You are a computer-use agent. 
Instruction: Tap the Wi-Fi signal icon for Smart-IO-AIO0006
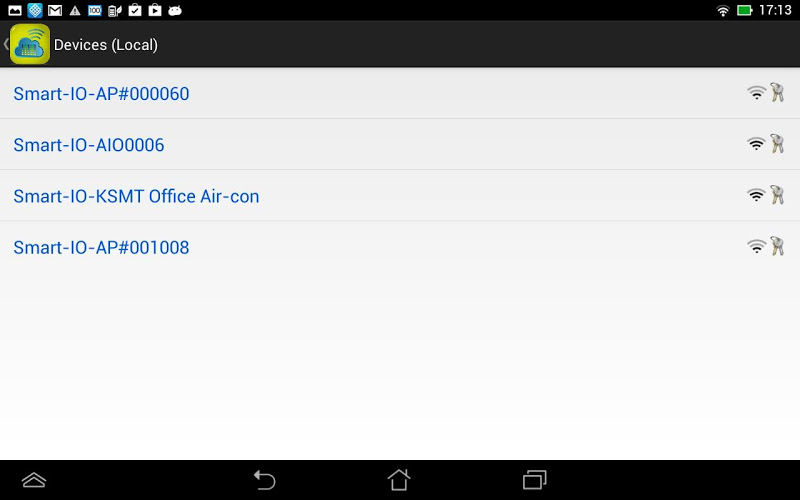coord(756,144)
